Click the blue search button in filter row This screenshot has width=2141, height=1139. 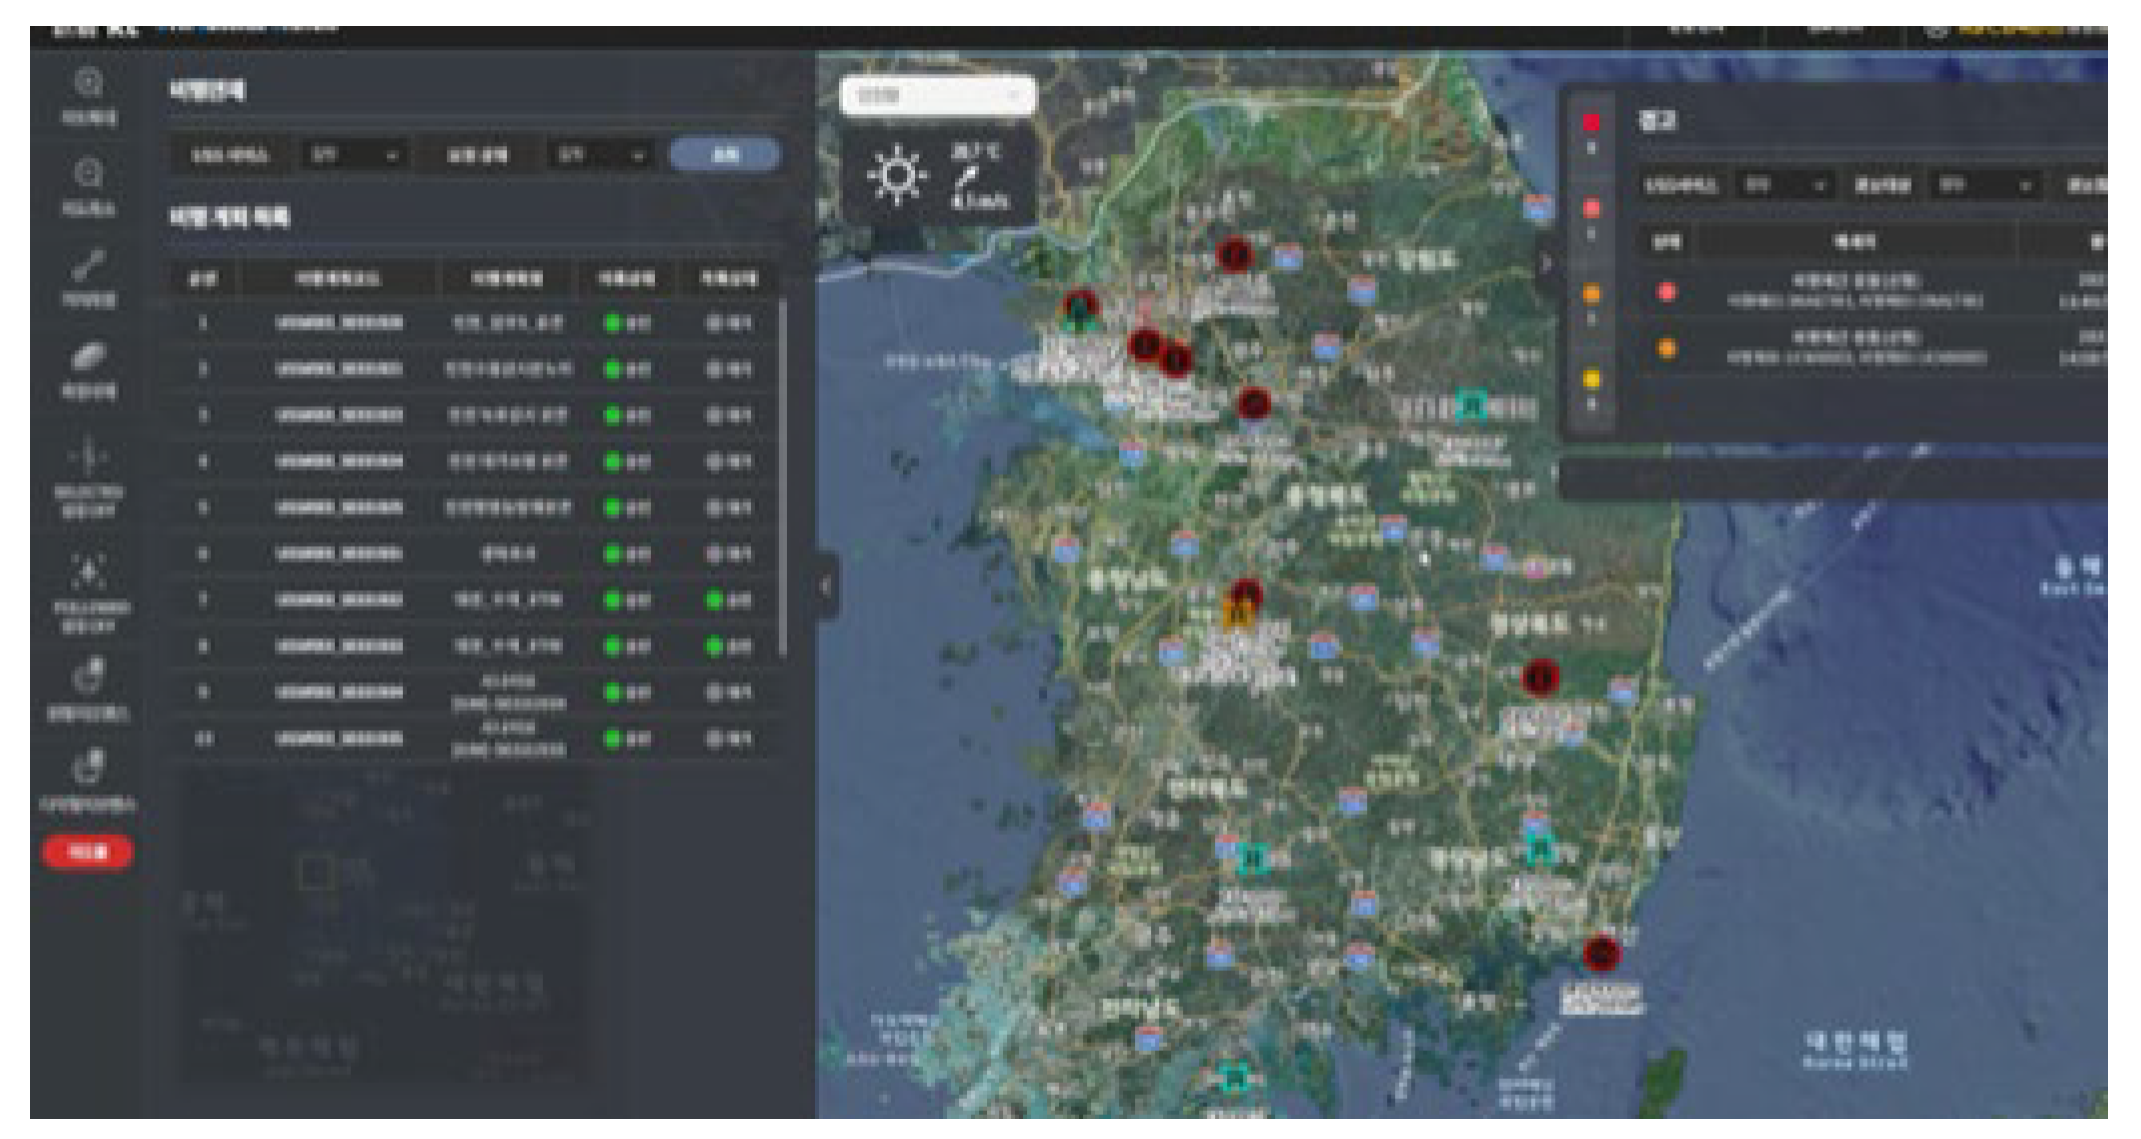(x=725, y=155)
